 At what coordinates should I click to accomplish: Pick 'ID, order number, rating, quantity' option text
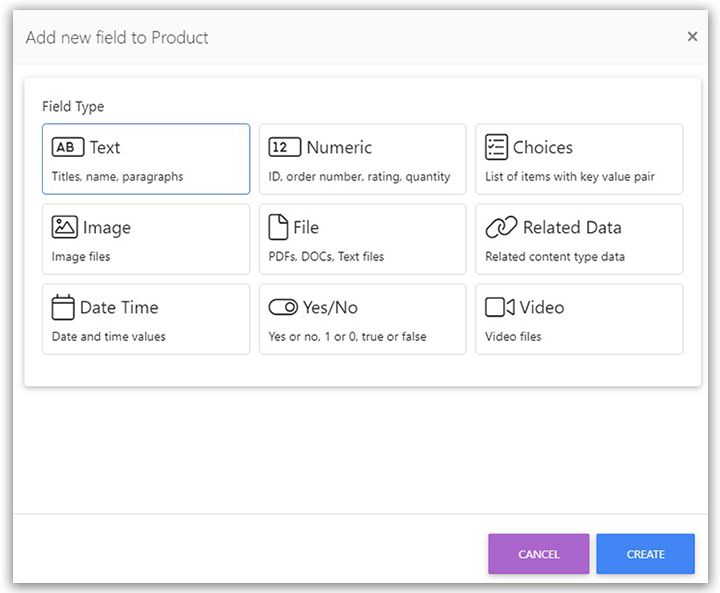360,177
